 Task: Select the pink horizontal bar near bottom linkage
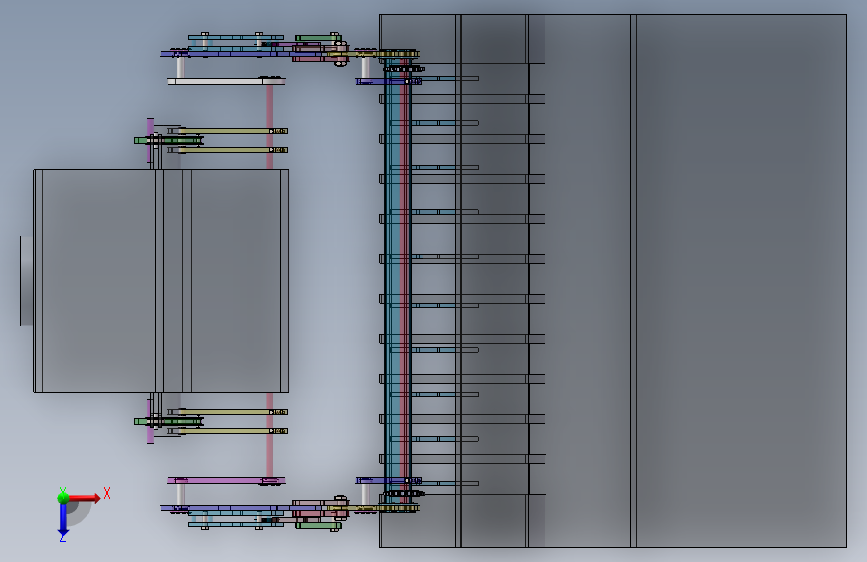pyautogui.click(x=226, y=481)
